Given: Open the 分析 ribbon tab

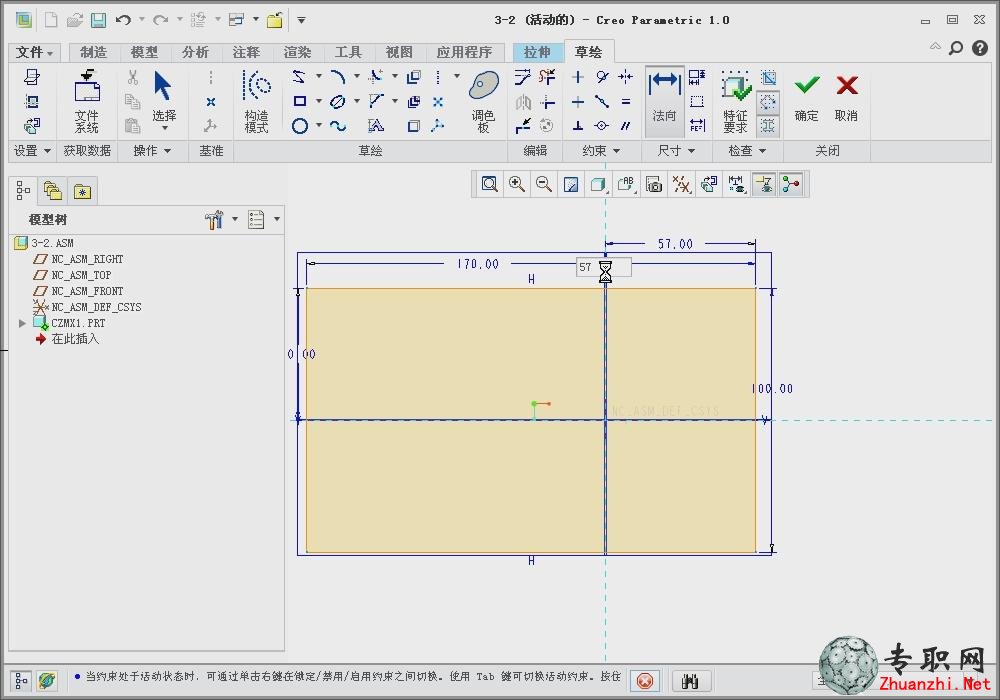Looking at the screenshot, I should tap(195, 52).
